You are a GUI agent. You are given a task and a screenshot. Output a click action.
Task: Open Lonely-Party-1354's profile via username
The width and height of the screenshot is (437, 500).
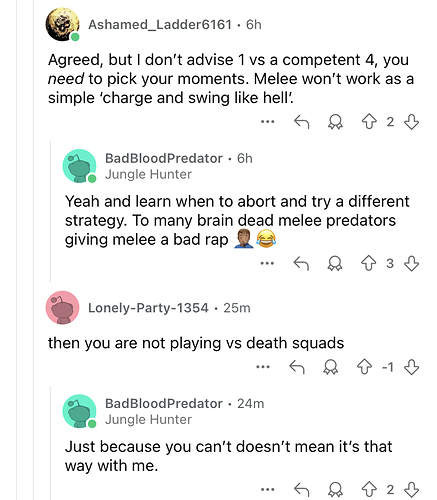(x=148, y=308)
